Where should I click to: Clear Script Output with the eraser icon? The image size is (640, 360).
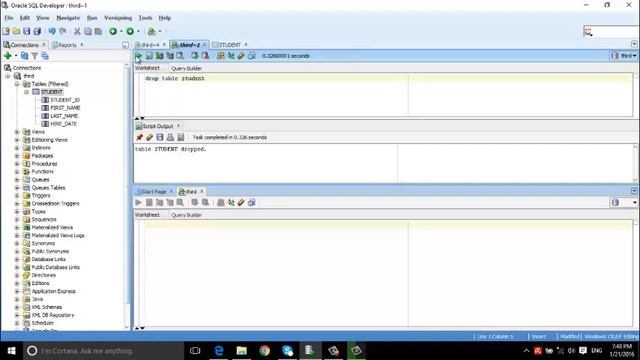pos(149,138)
